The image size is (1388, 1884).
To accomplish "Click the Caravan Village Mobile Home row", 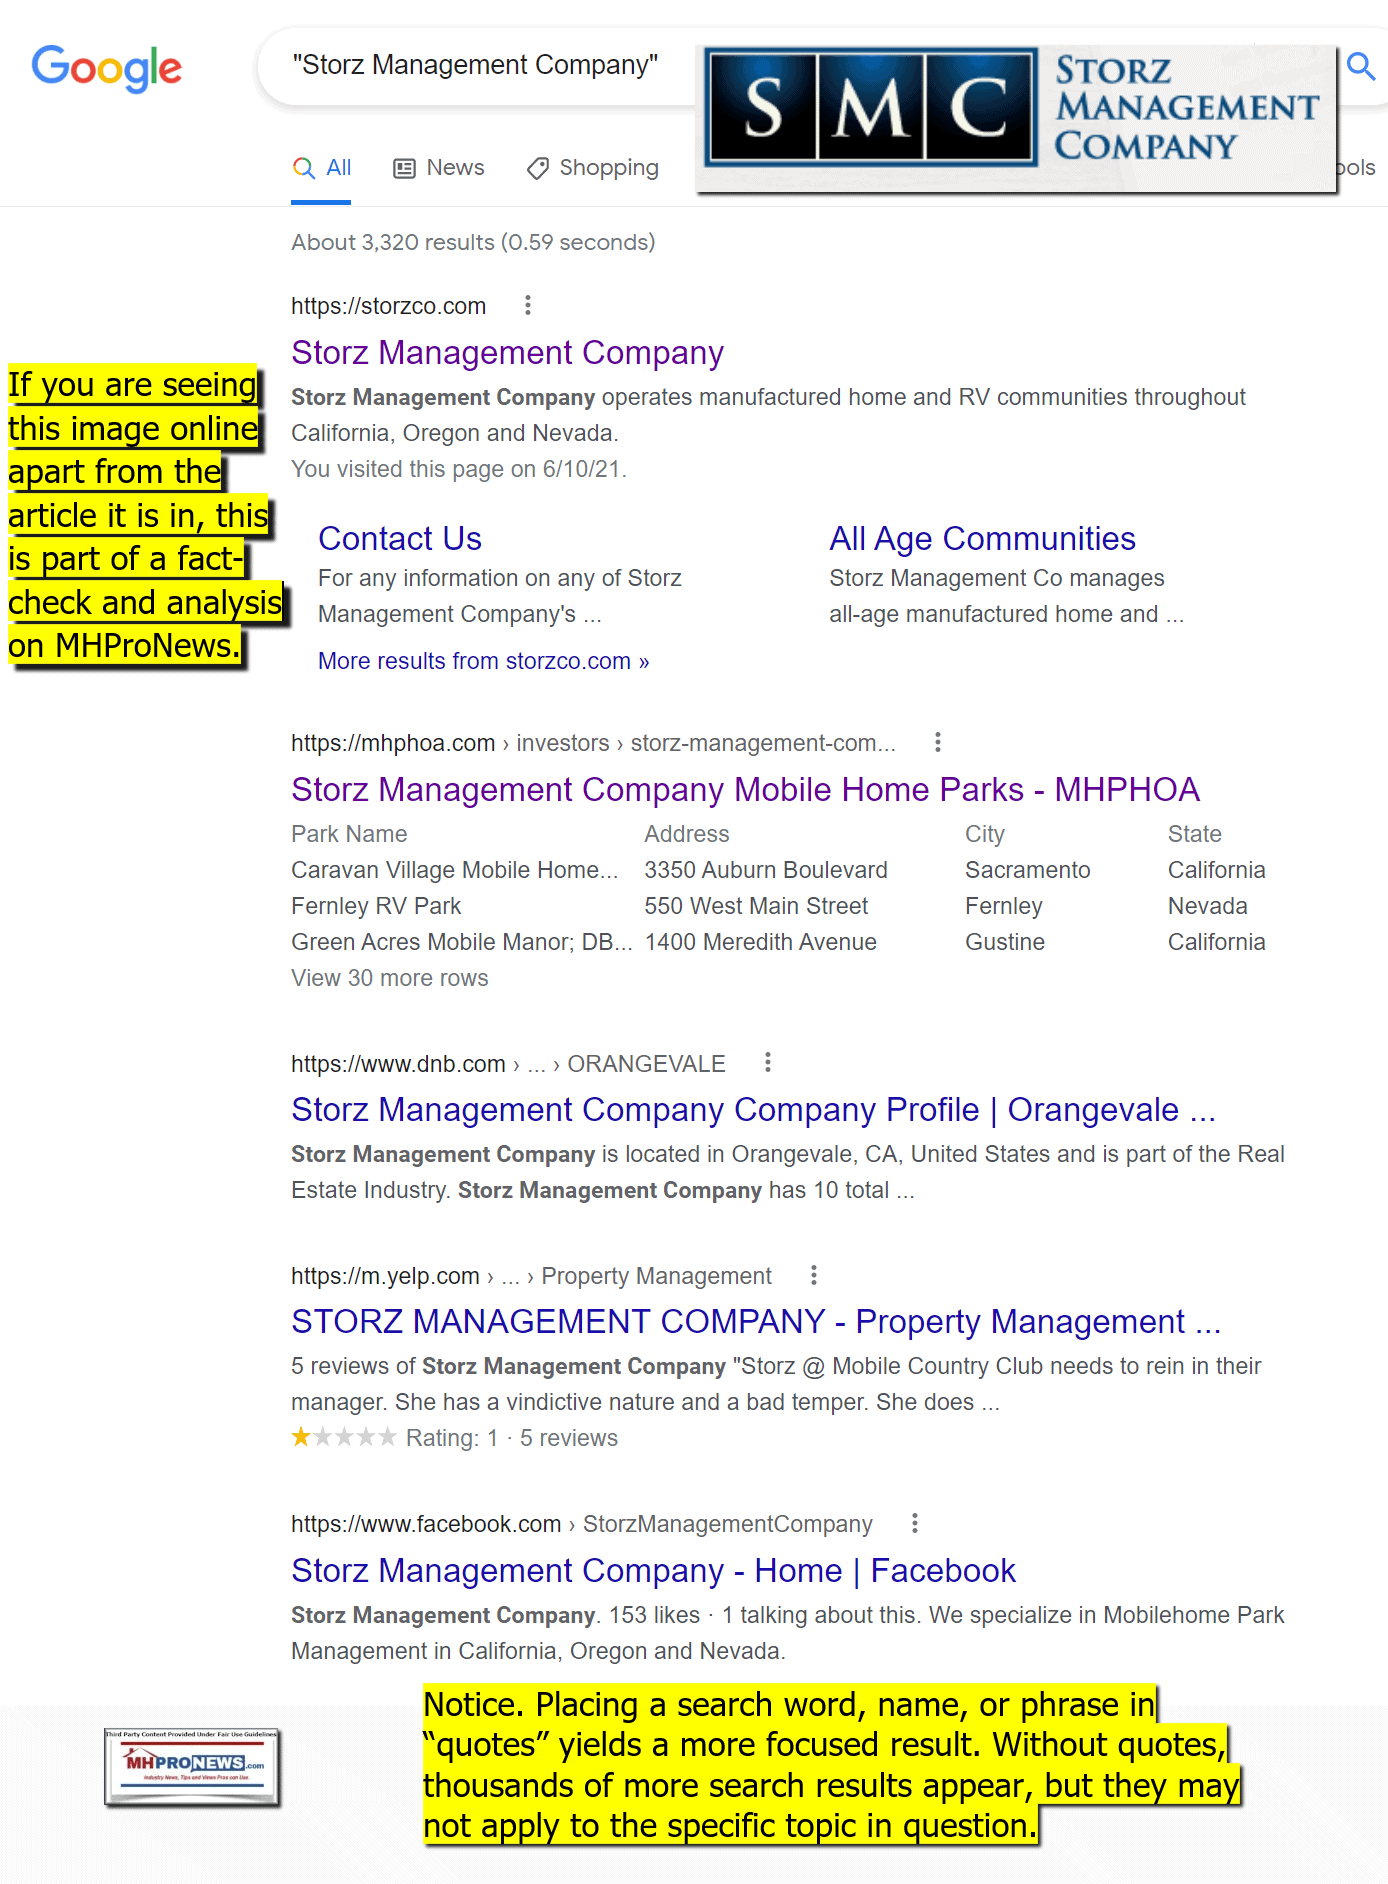I will tap(778, 870).
